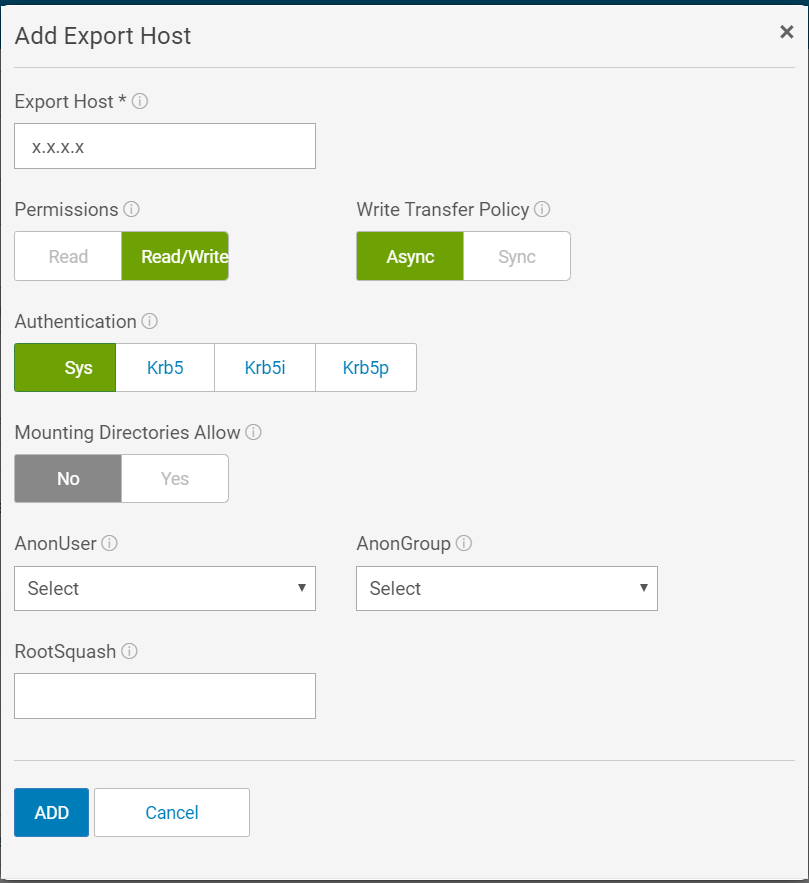The height and width of the screenshot is (883, 809).
Task: Click the RootSquash text field
Action: tap(164, 695)
